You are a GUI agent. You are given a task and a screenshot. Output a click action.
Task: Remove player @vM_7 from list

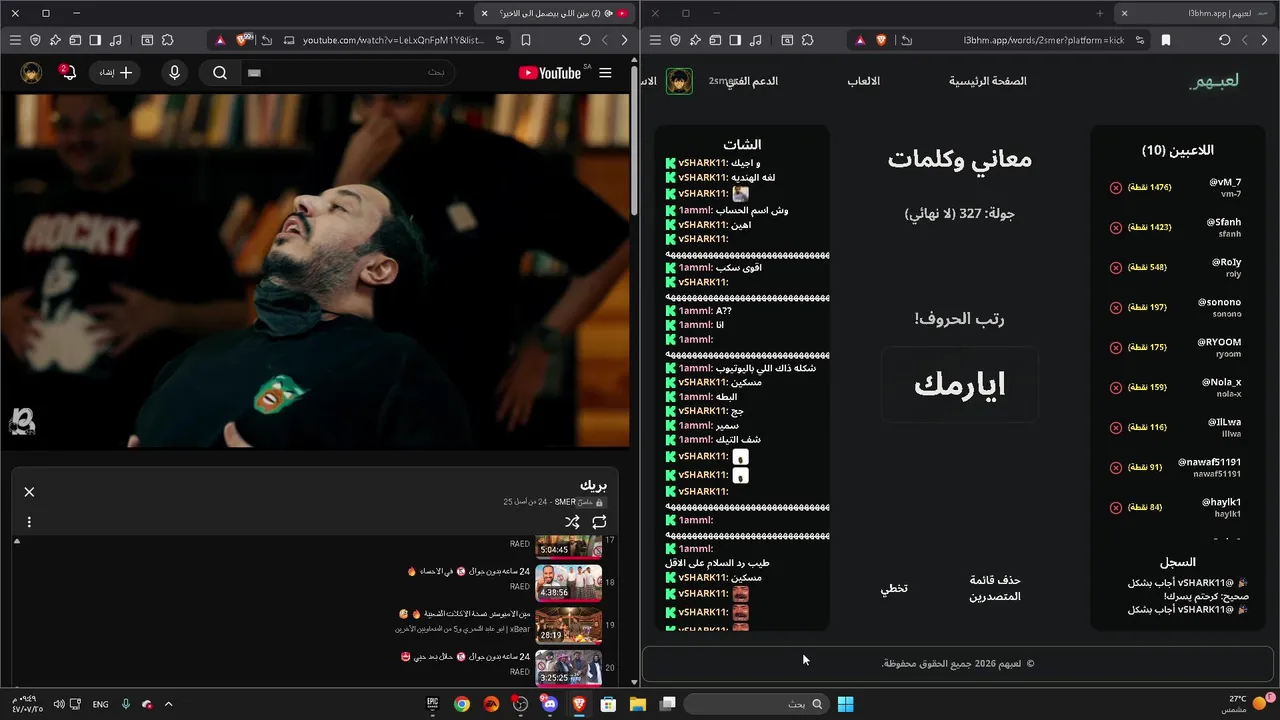point(1116,188)
